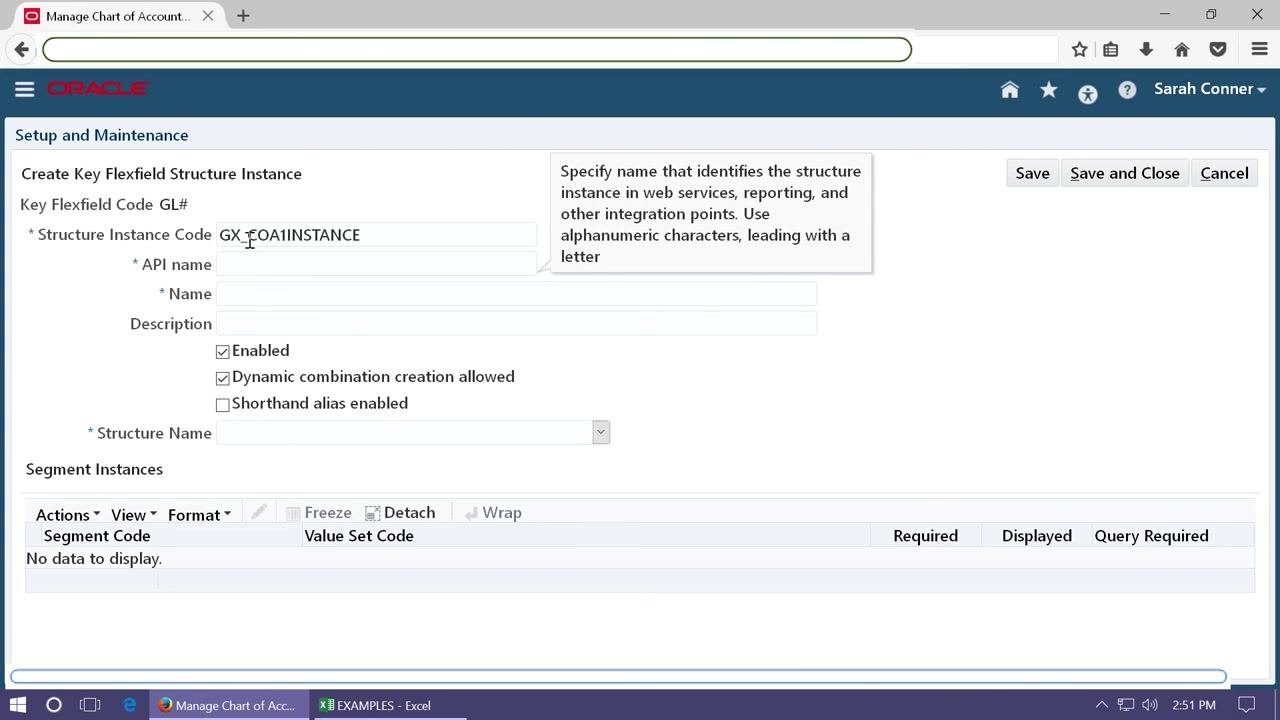Open the Oracle help question mark icon
Viewport: 1280px width, 720px height.
click(1127, 90)
